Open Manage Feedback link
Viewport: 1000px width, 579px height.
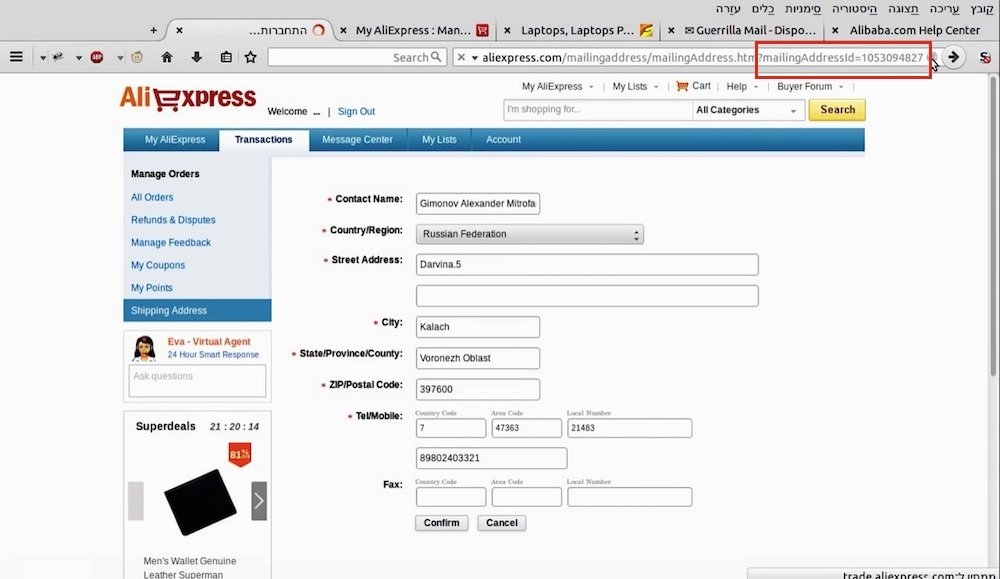coord(170,243)
